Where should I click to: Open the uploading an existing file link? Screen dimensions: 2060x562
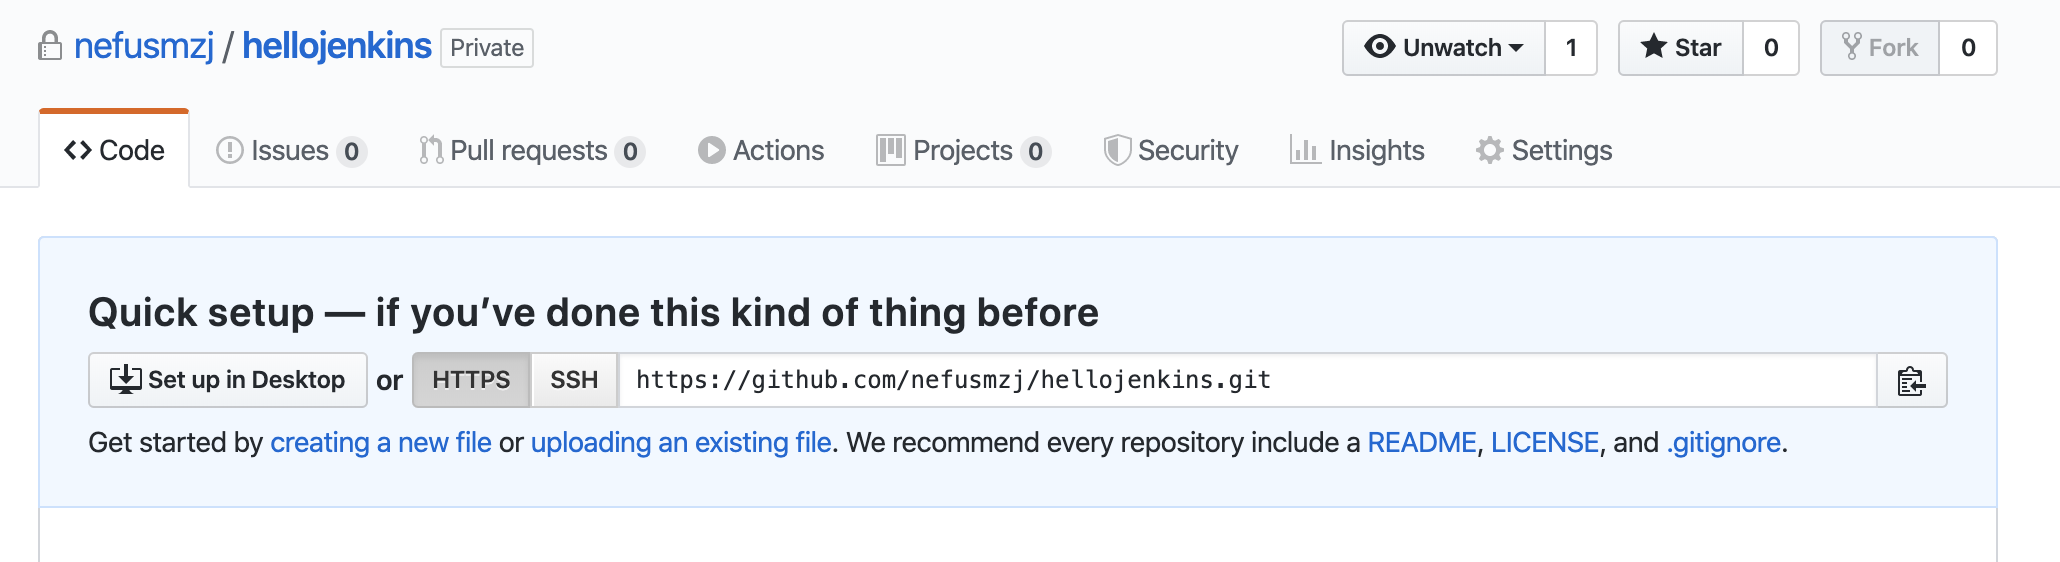click(681, 442)
